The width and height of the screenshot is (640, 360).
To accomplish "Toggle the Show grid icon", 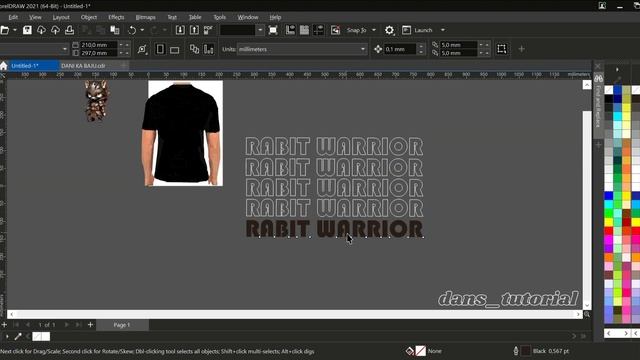I will [x=304, y=30].
